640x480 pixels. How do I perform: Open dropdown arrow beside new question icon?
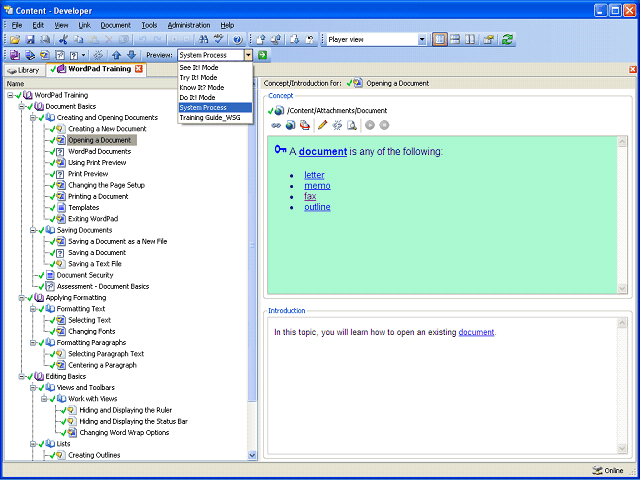pyautogui.click(x=84, y=55)
